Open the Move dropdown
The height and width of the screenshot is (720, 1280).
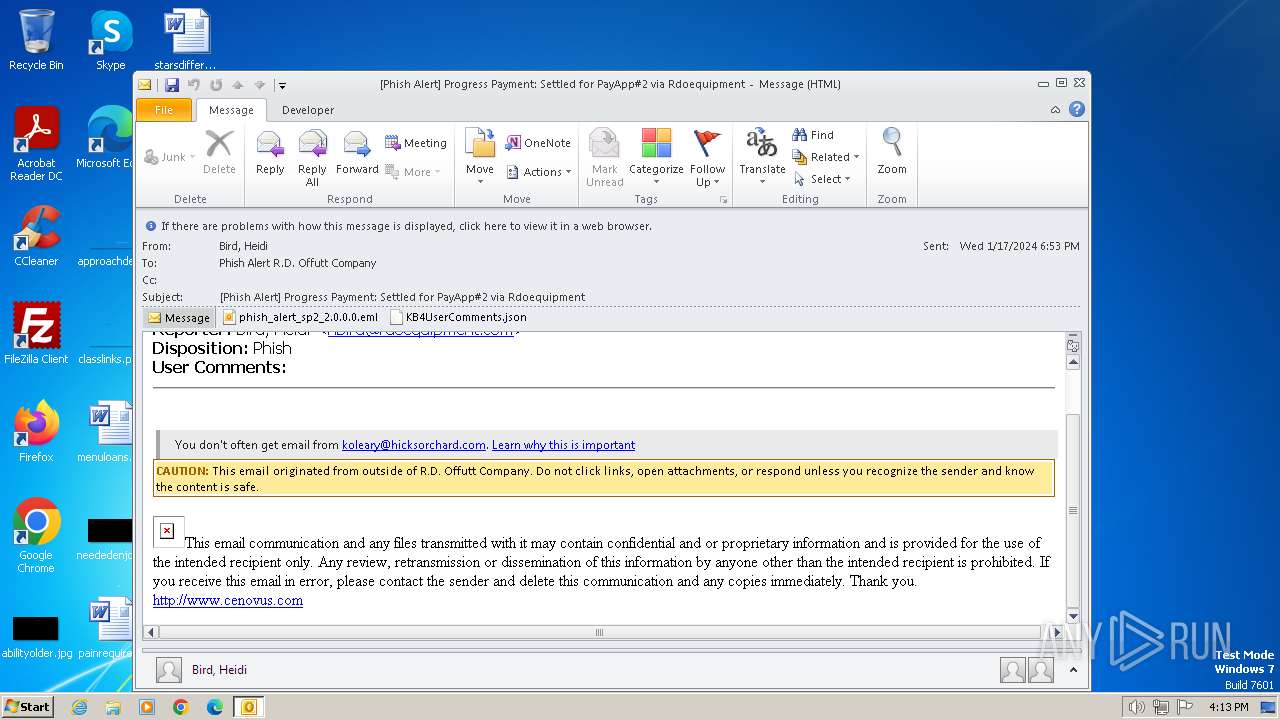point(480,157)
